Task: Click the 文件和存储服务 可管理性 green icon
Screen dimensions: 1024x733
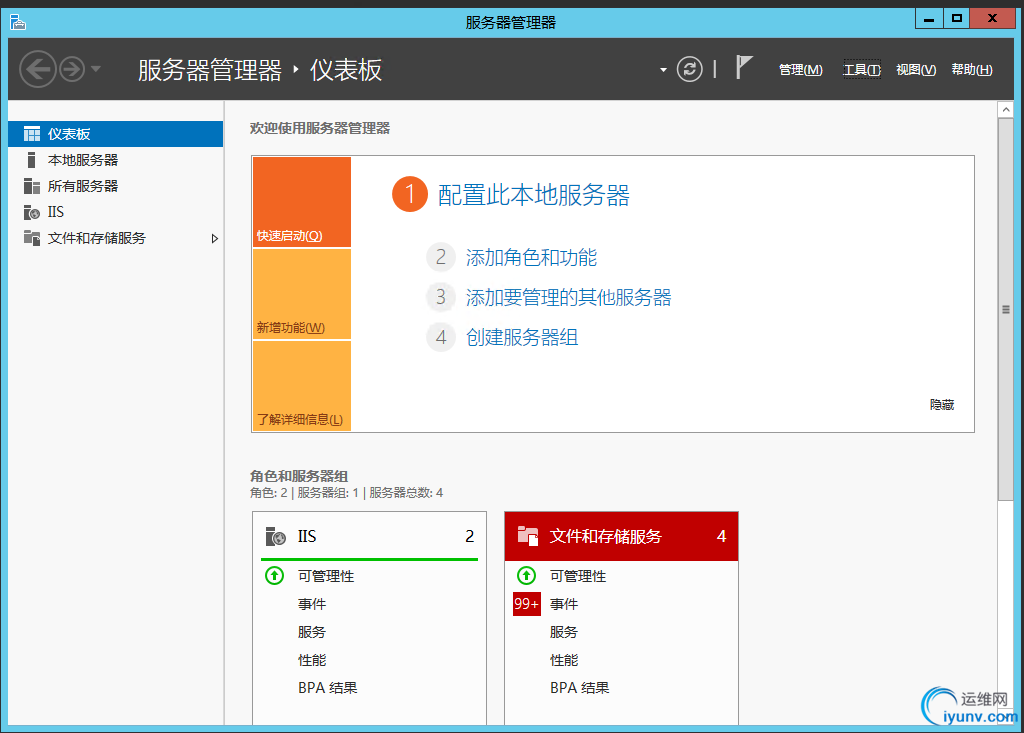Action: 526,576
